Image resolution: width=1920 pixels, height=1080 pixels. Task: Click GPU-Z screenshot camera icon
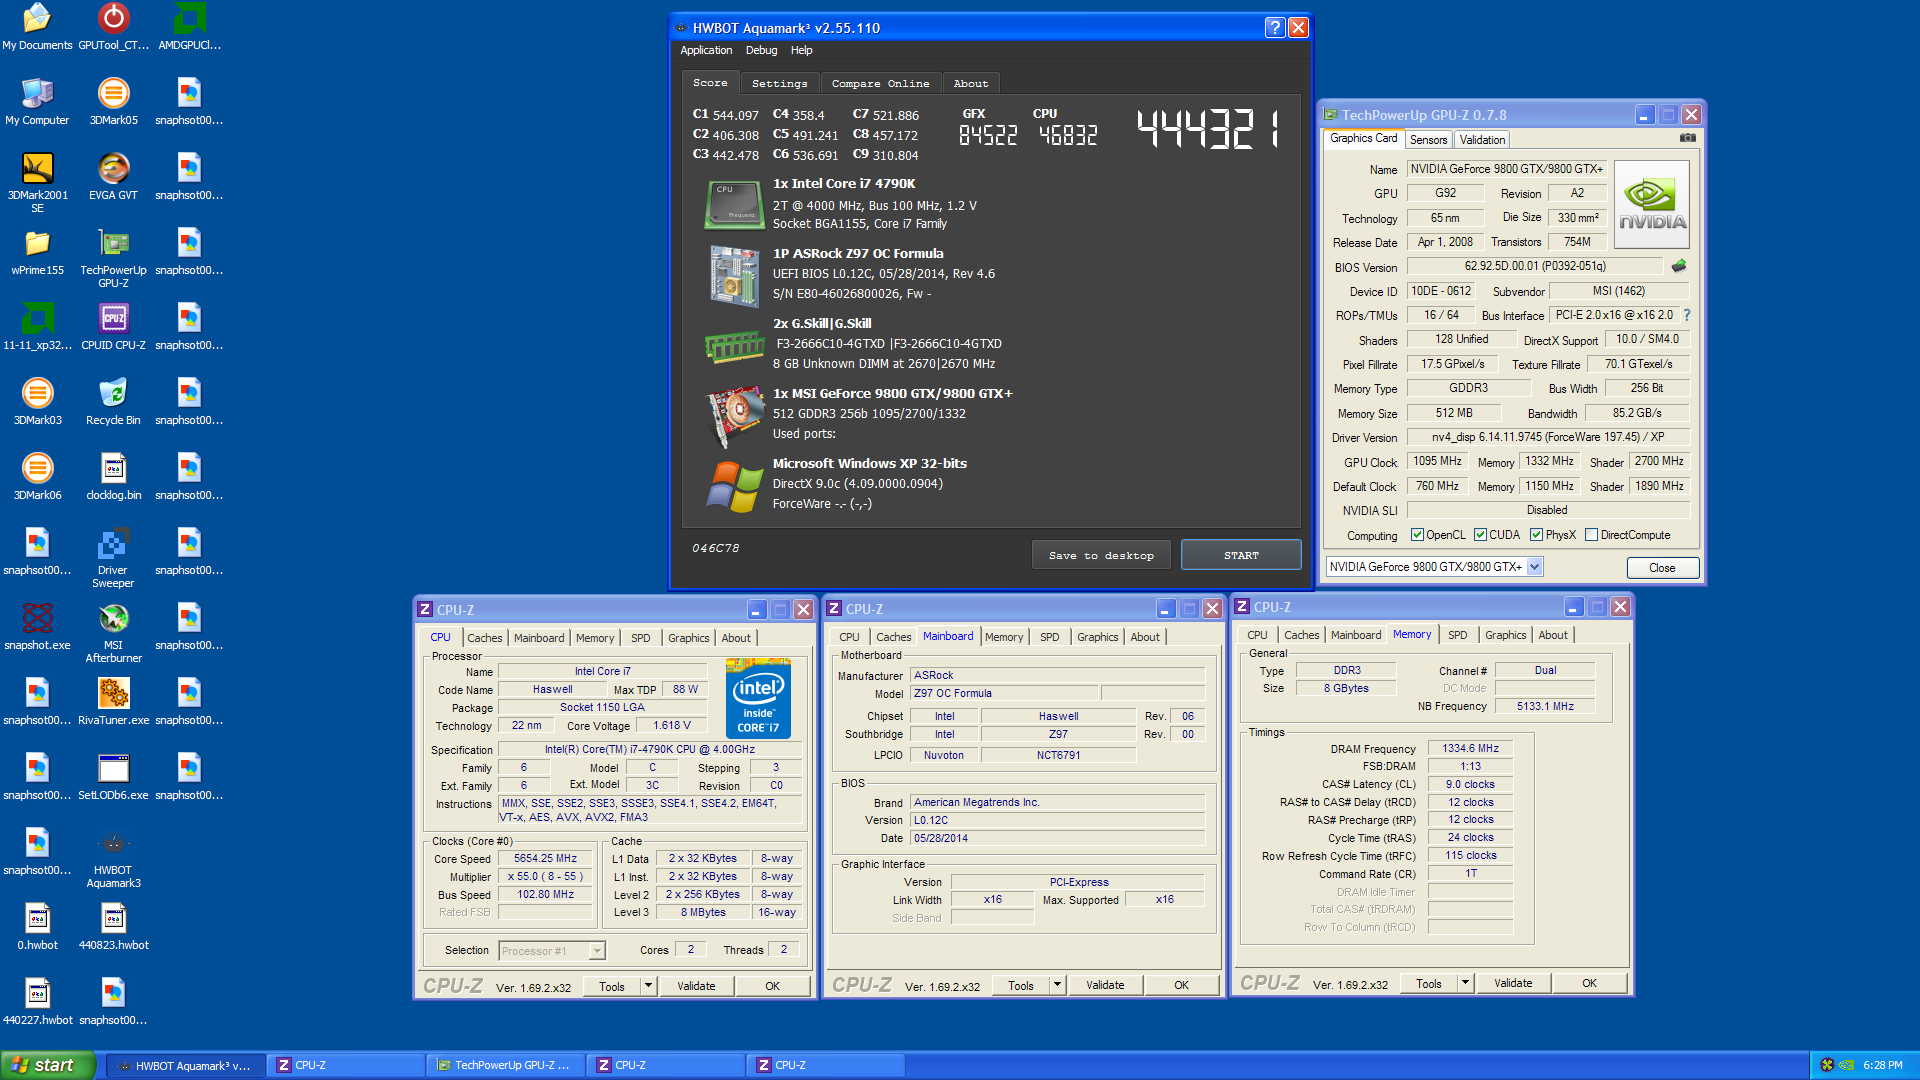pos(1688,138)
